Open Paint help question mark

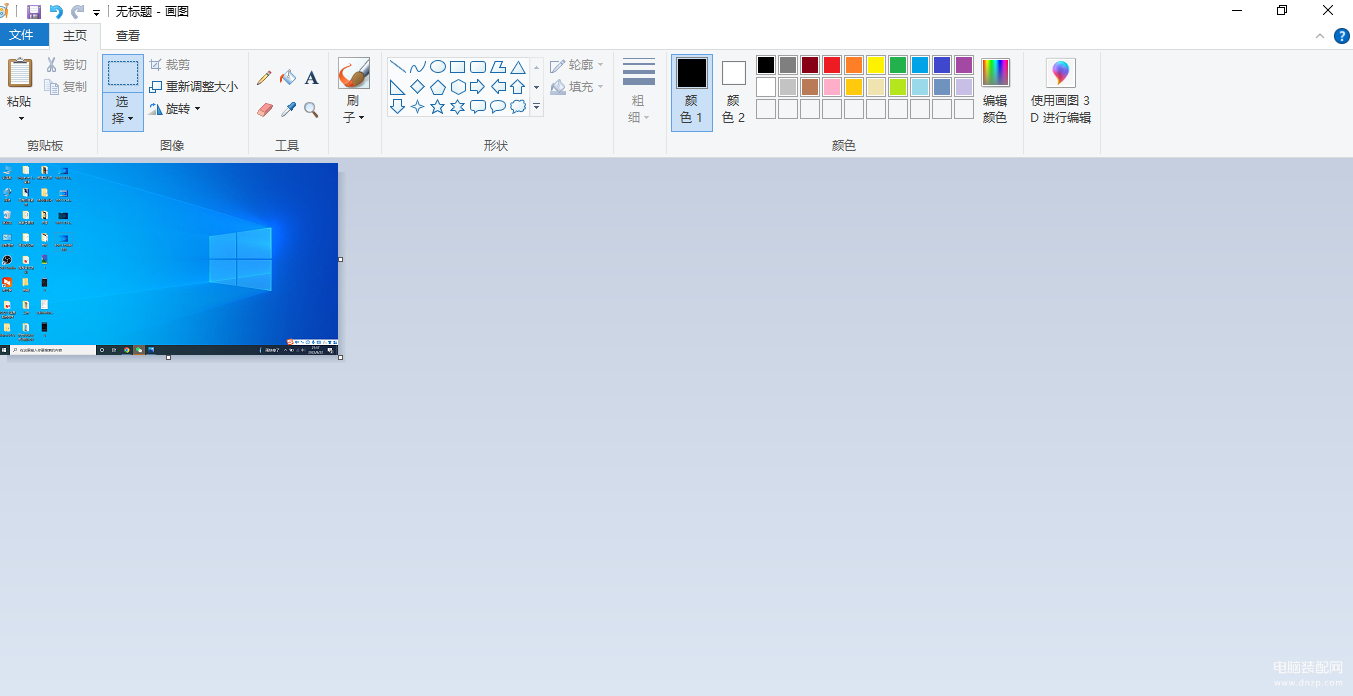click(x=1342, y=36)
